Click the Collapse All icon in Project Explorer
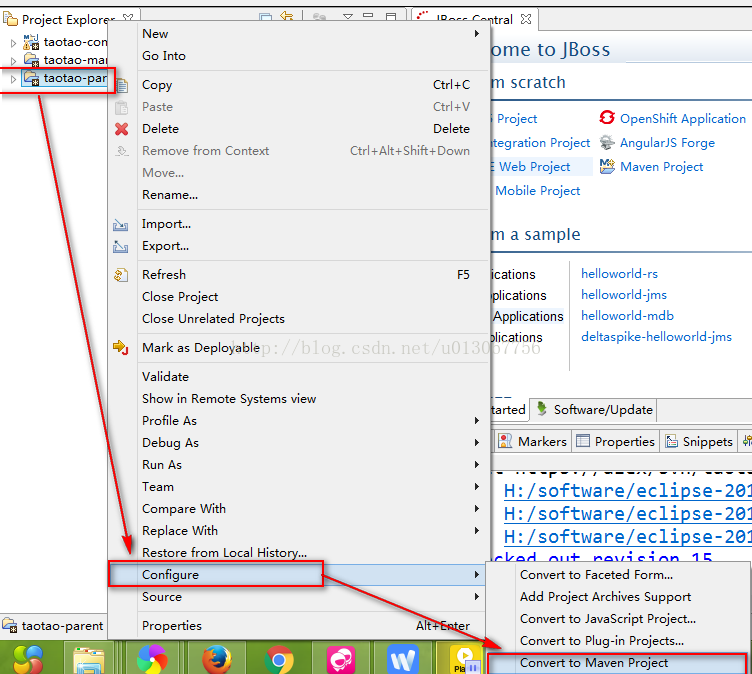Screen dimensions: 752x674 coord(265,17)
